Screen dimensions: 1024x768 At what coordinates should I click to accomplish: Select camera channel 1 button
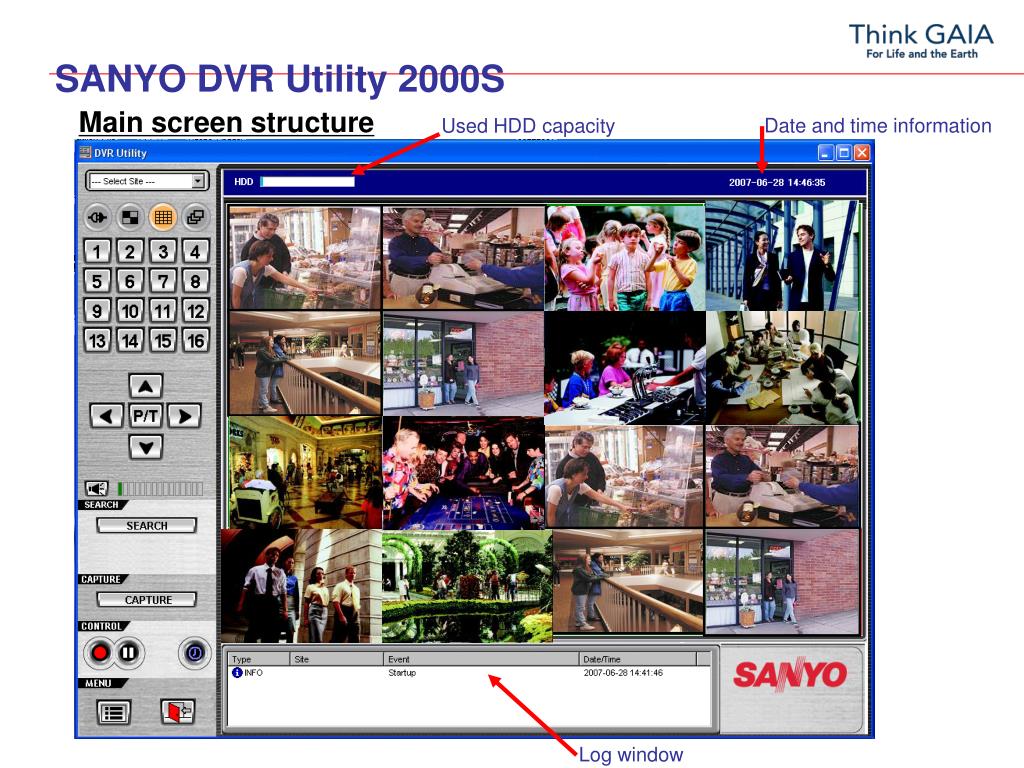point(97,251)
